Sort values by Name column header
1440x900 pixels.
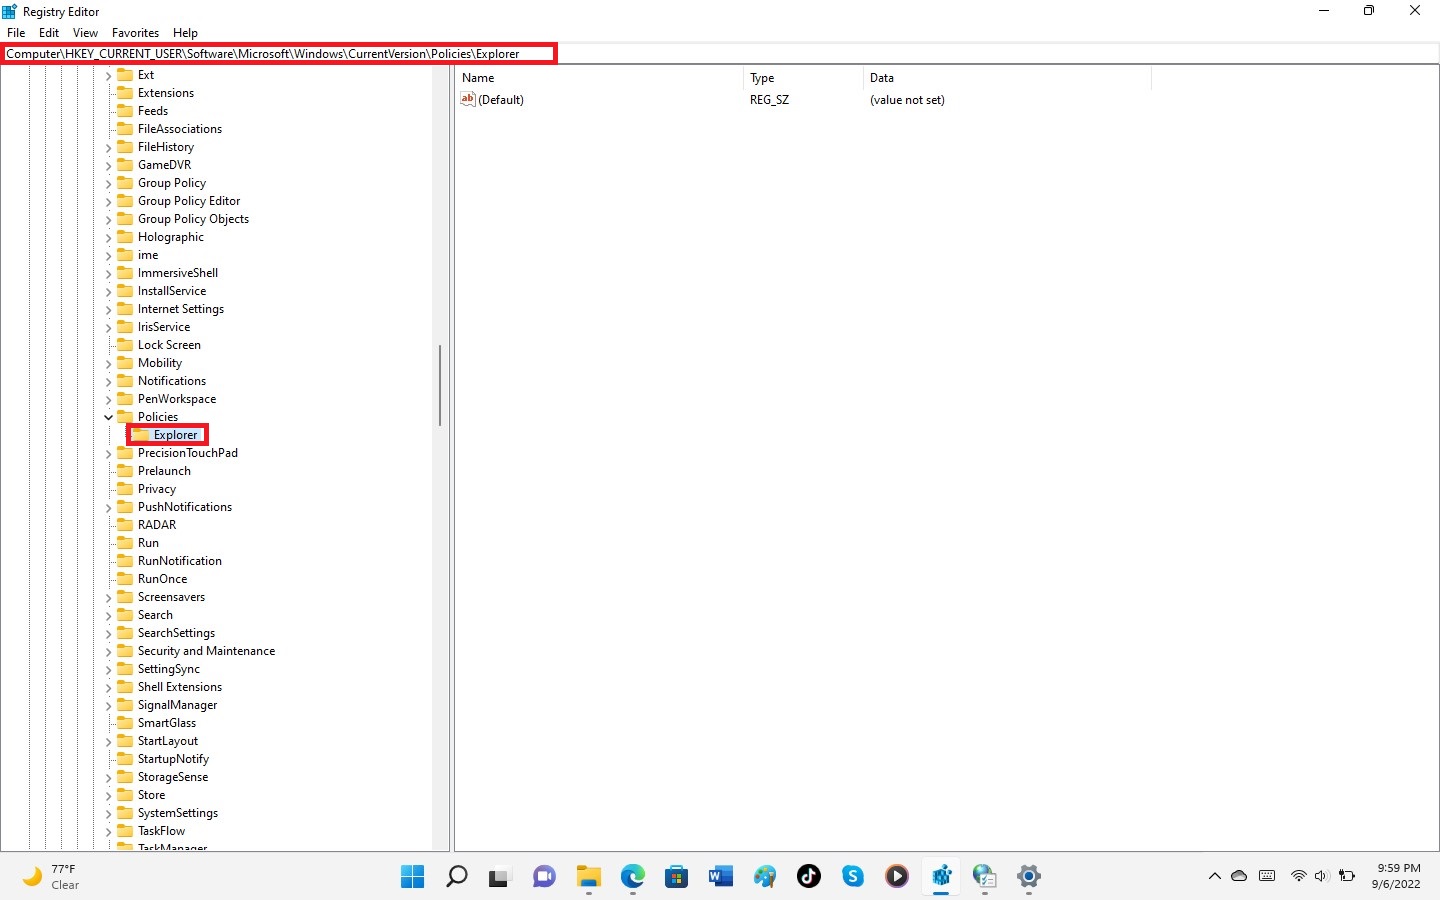pos(599,78)
